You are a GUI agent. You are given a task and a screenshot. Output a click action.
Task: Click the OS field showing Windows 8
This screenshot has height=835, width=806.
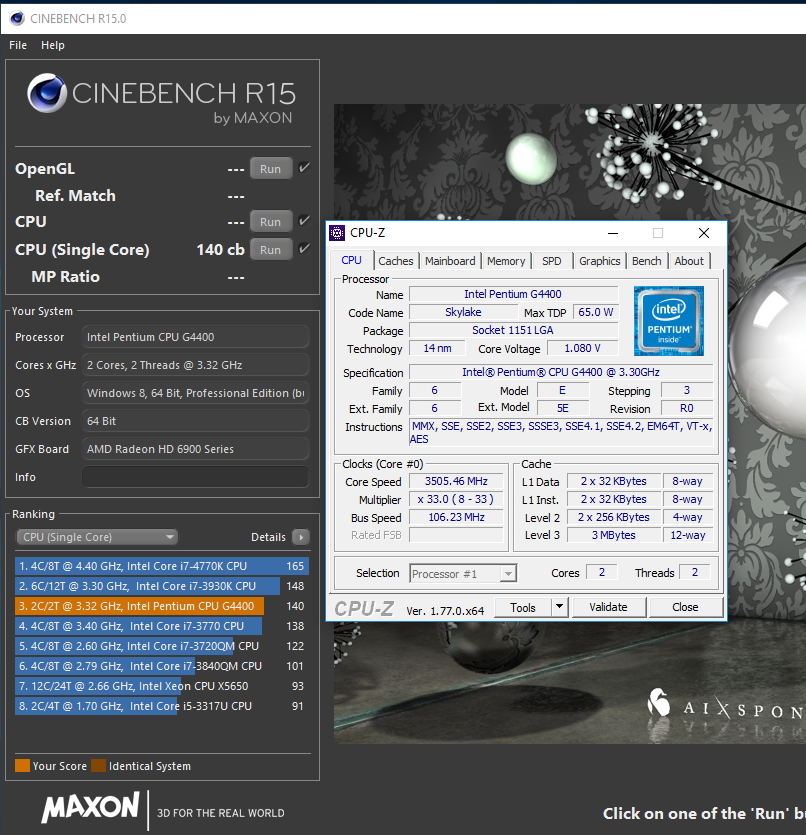[195, 393]
